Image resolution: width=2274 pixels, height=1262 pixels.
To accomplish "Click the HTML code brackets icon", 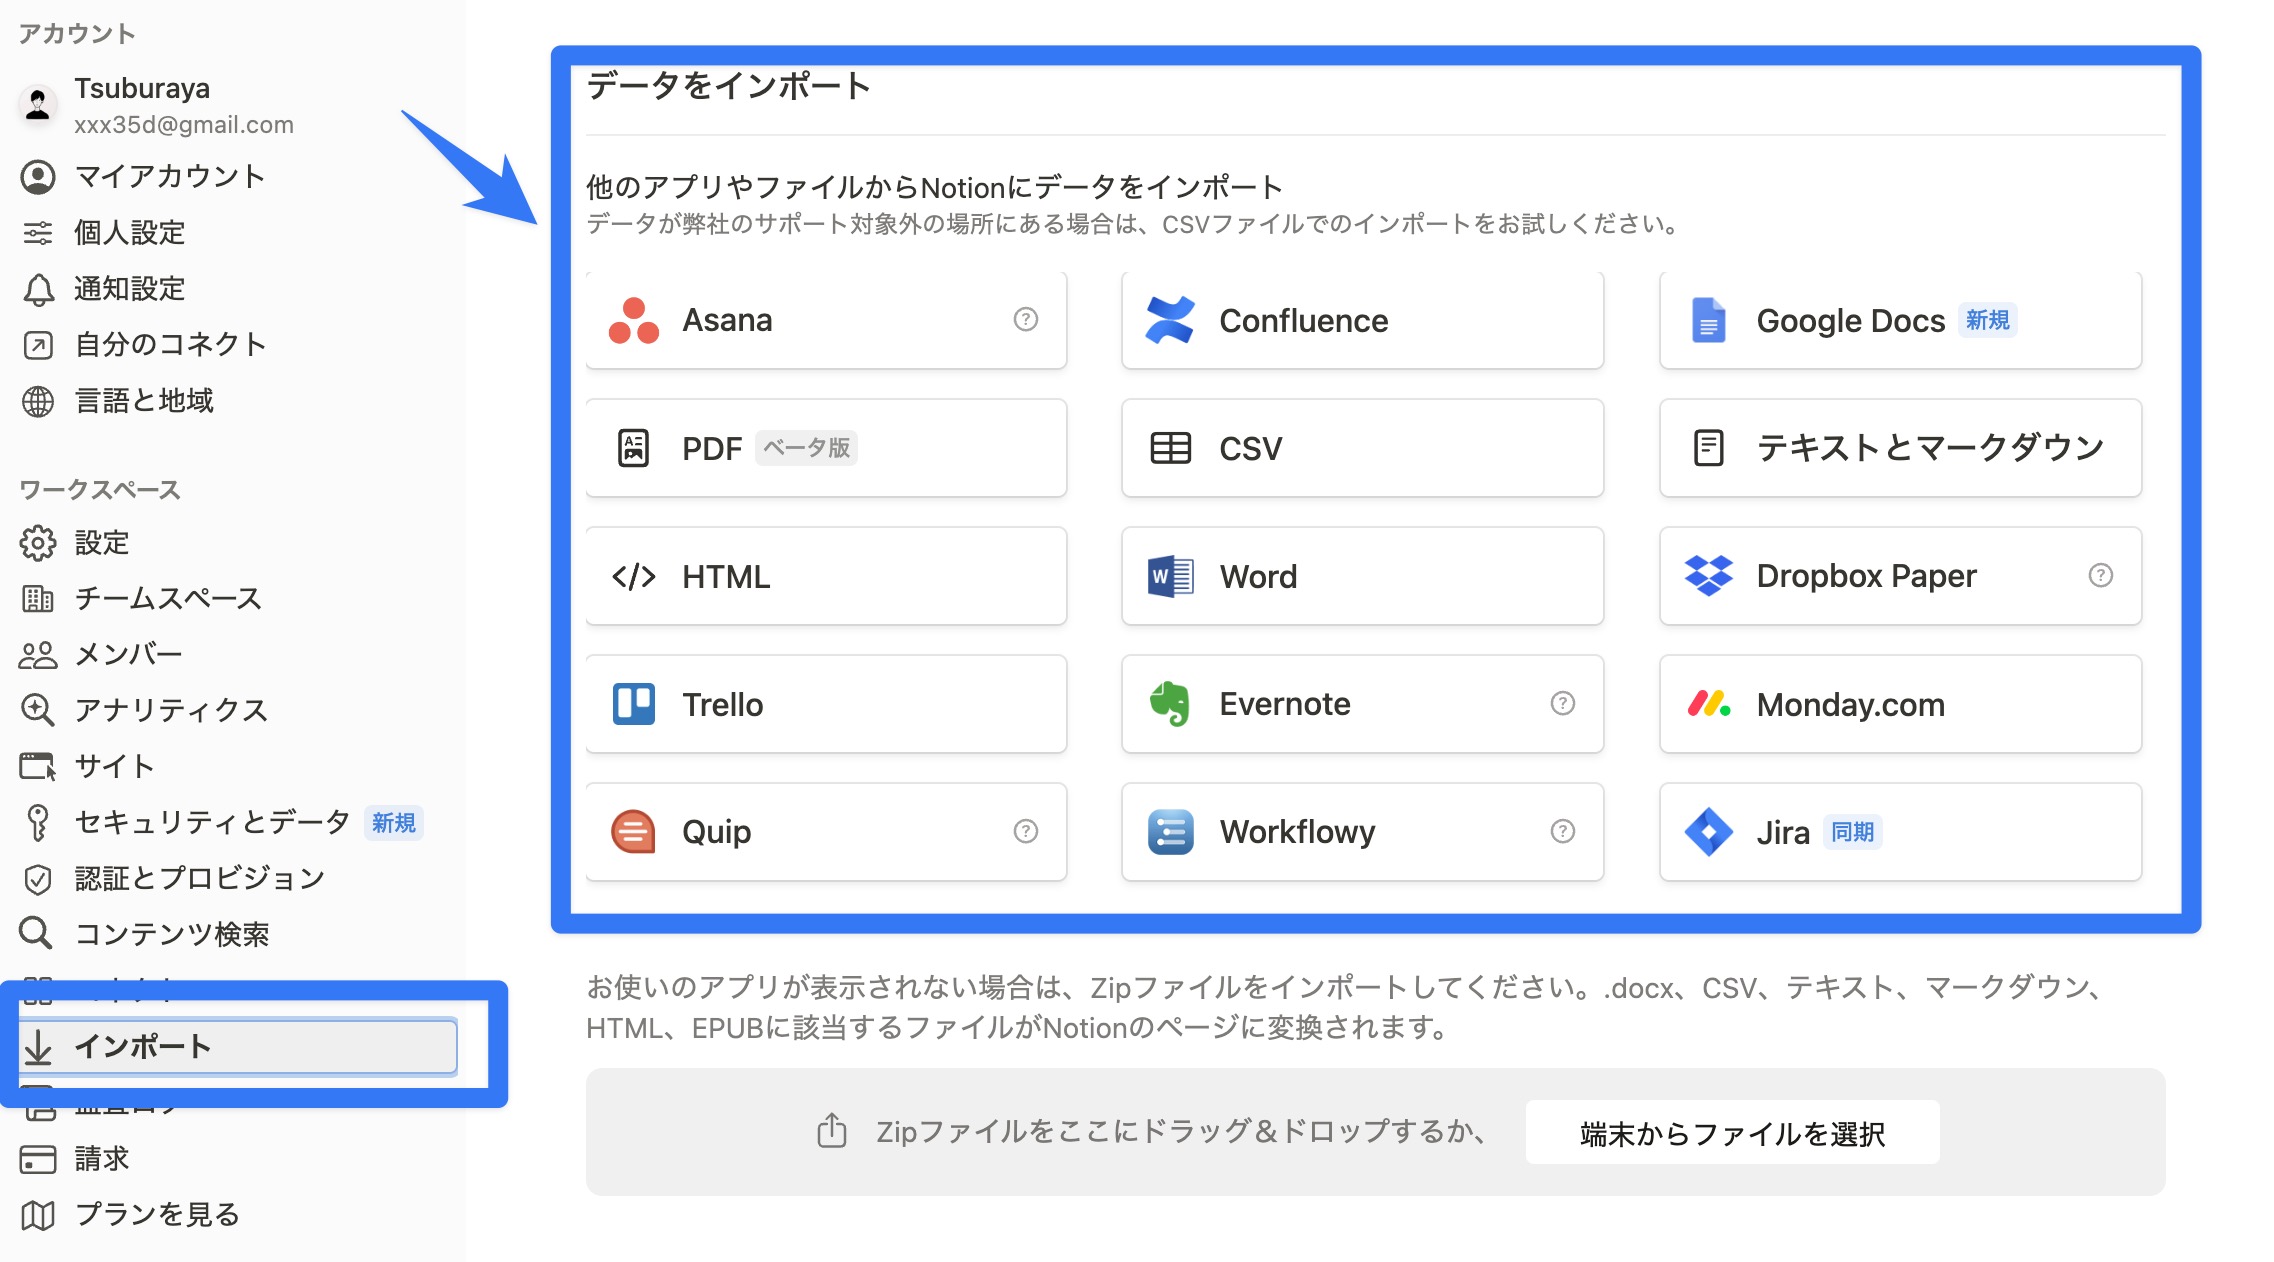I will (633, 576).
